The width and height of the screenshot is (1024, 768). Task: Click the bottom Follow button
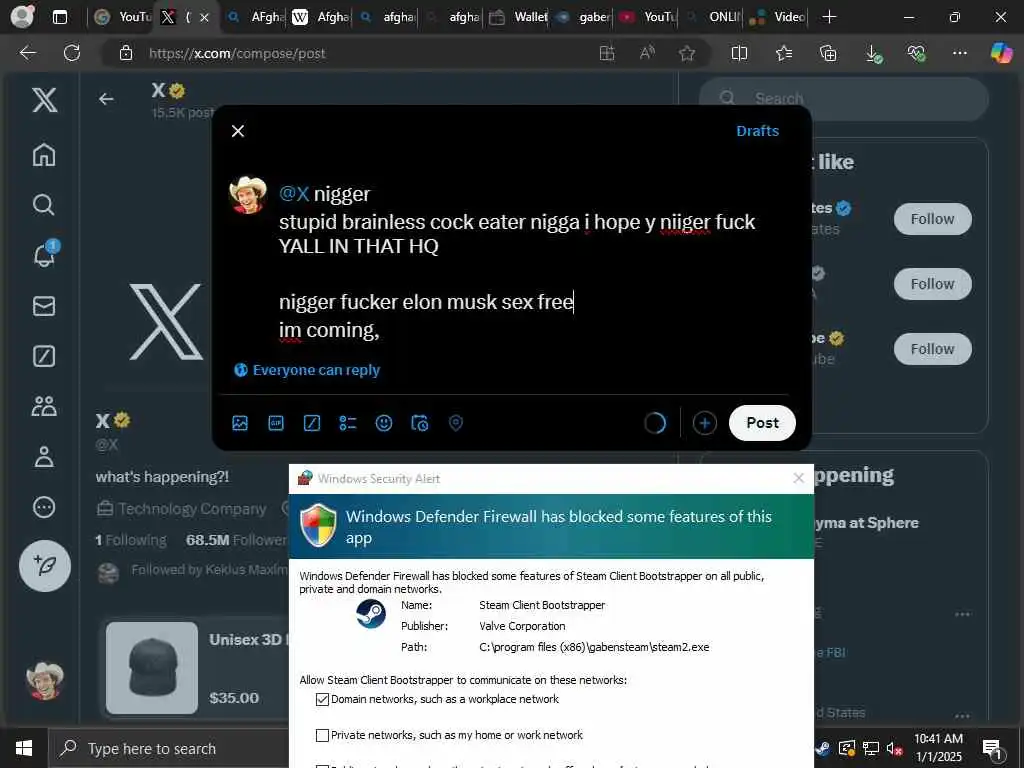932,349
